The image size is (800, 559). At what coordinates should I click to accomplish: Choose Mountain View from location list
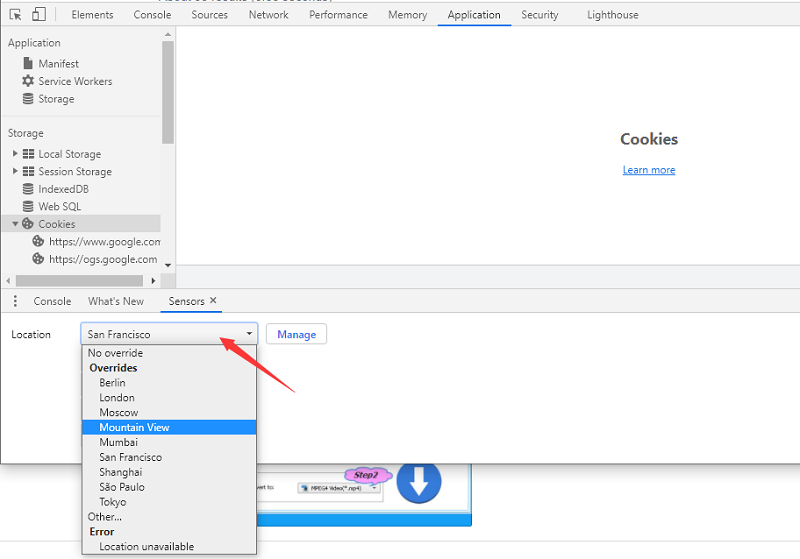pos(134,427)
